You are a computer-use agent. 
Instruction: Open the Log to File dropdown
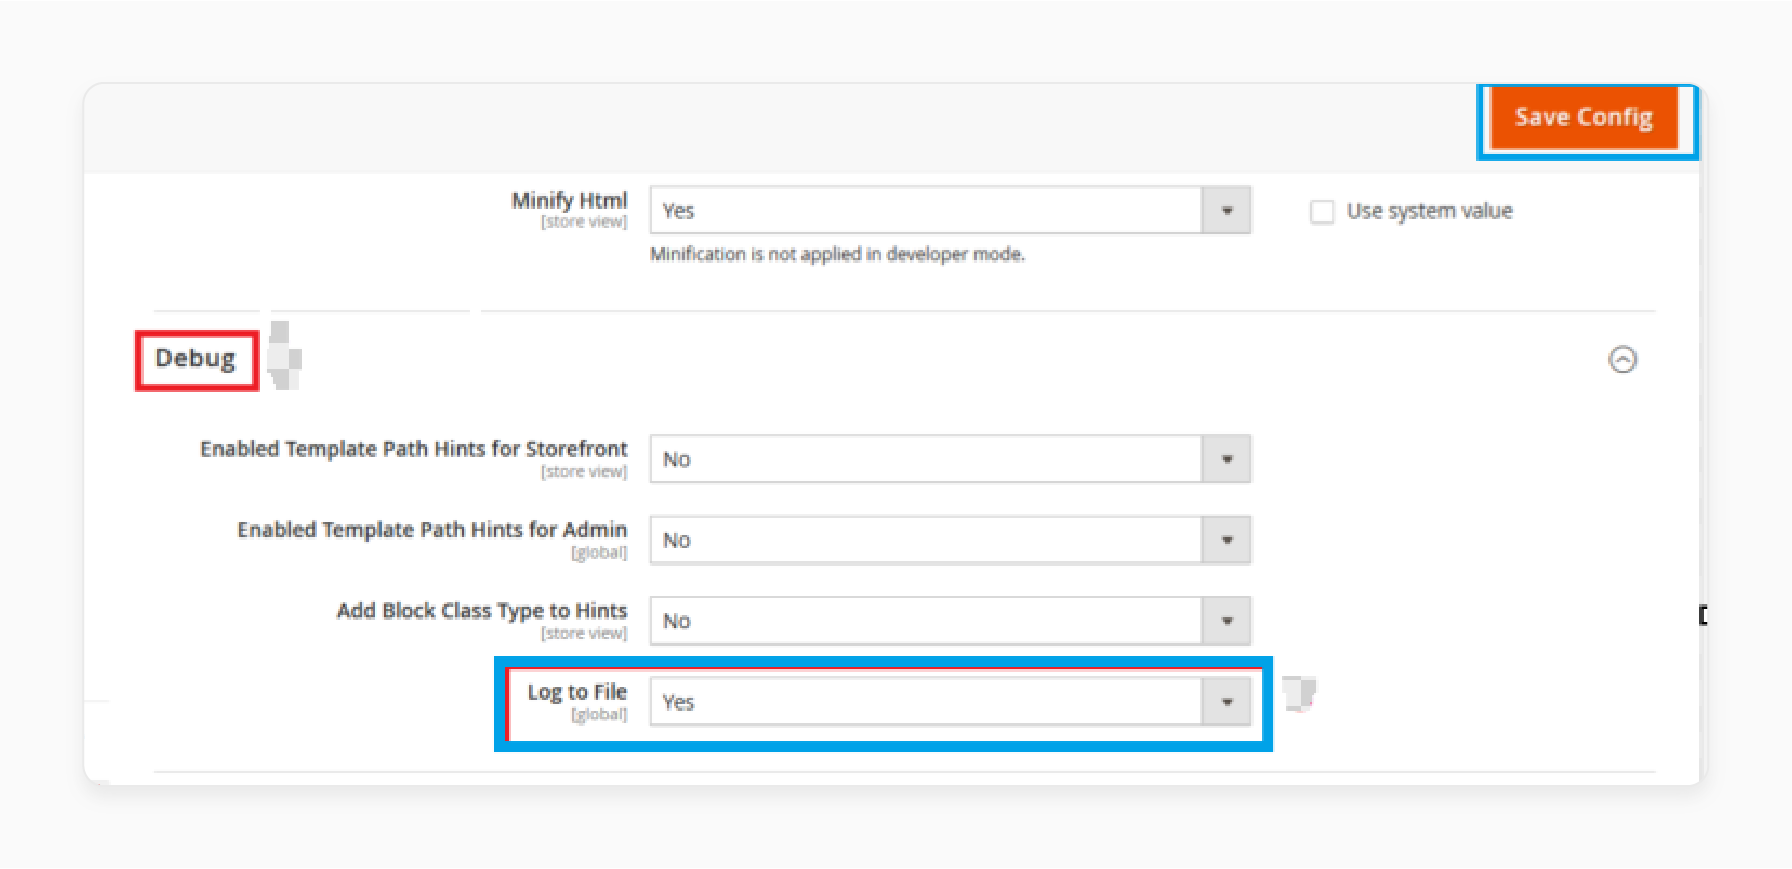coord(950,702)
